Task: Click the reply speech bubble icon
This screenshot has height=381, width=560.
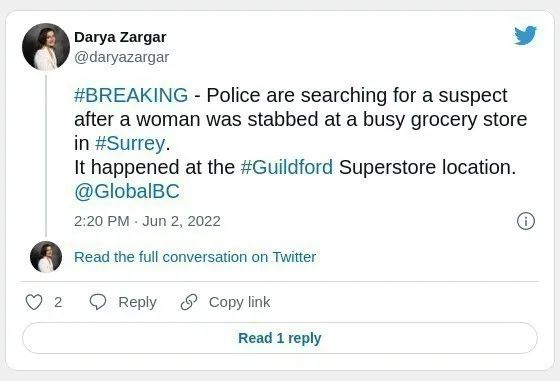Action: tap(98, 302)
